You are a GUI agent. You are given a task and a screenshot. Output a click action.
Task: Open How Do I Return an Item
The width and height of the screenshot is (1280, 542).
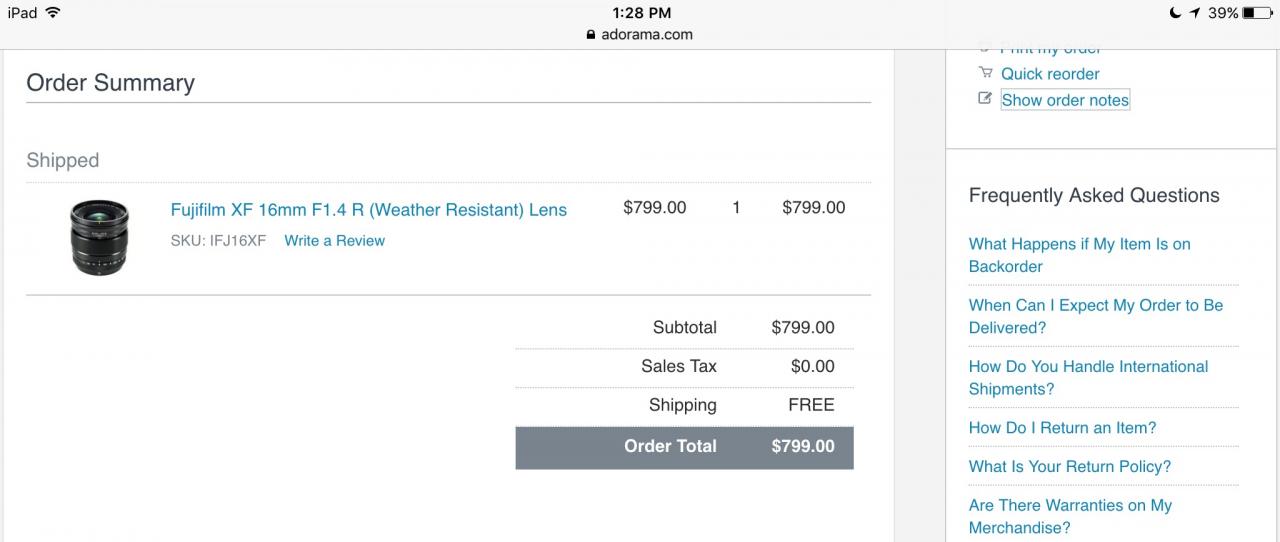[1062, 427]
